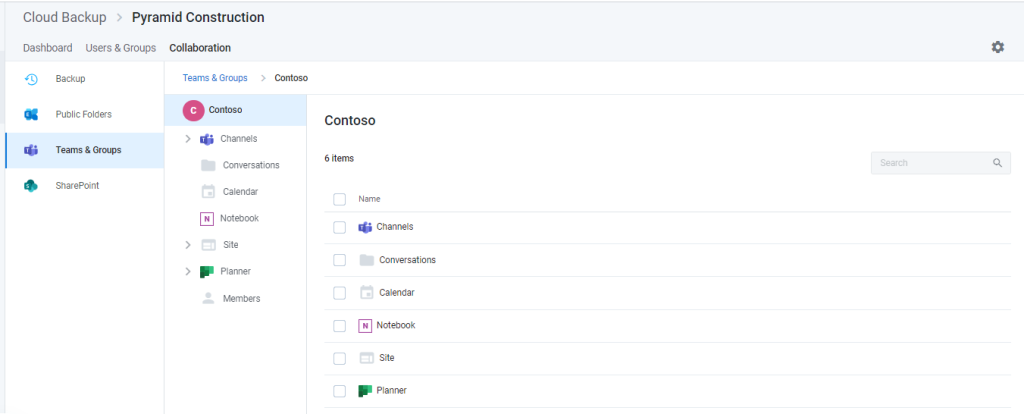Click the Pyramid Construction breadcrumb title

[x=199, y=18]
